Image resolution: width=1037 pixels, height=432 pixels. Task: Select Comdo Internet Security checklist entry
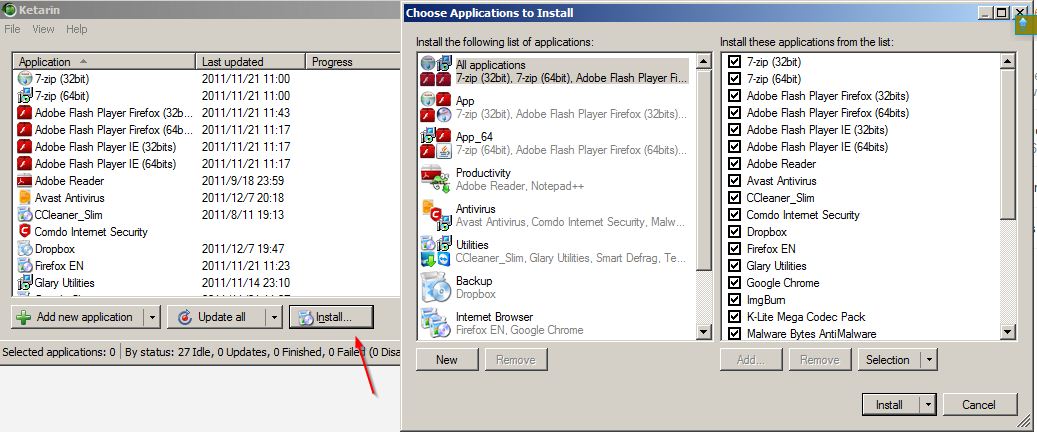click(x=803, y=215)
